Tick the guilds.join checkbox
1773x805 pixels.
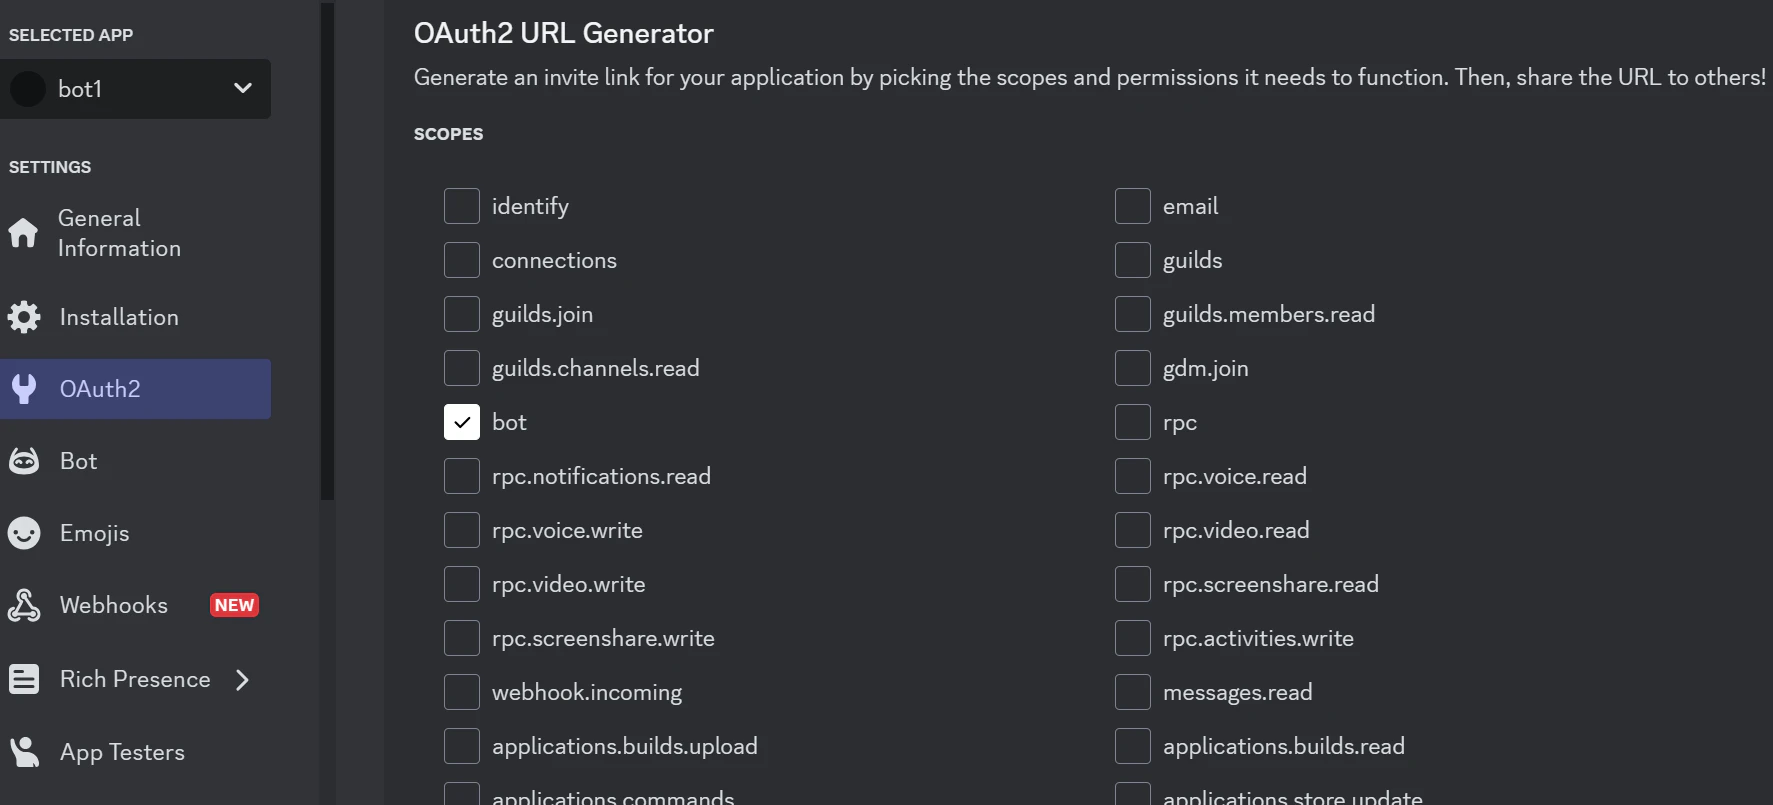pyautogui.click(x=462, y=314)
